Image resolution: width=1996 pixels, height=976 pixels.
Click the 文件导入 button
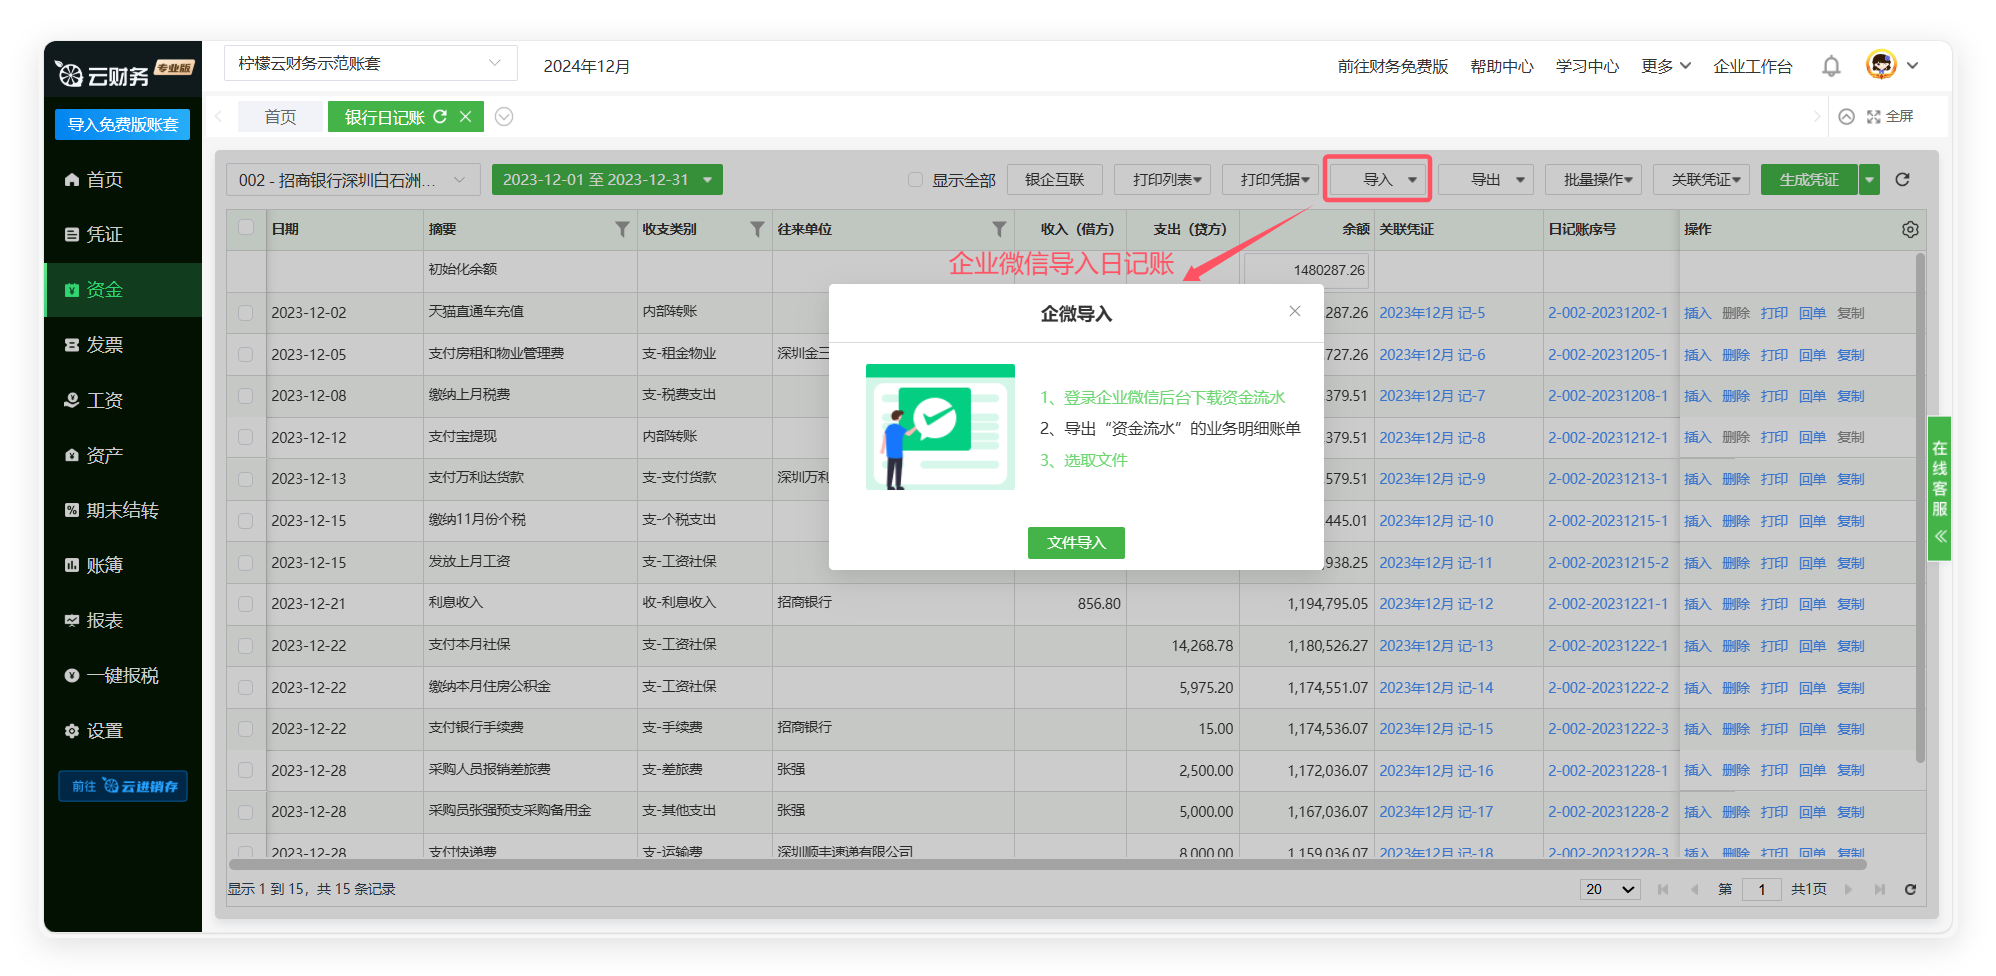[1076, 543]
